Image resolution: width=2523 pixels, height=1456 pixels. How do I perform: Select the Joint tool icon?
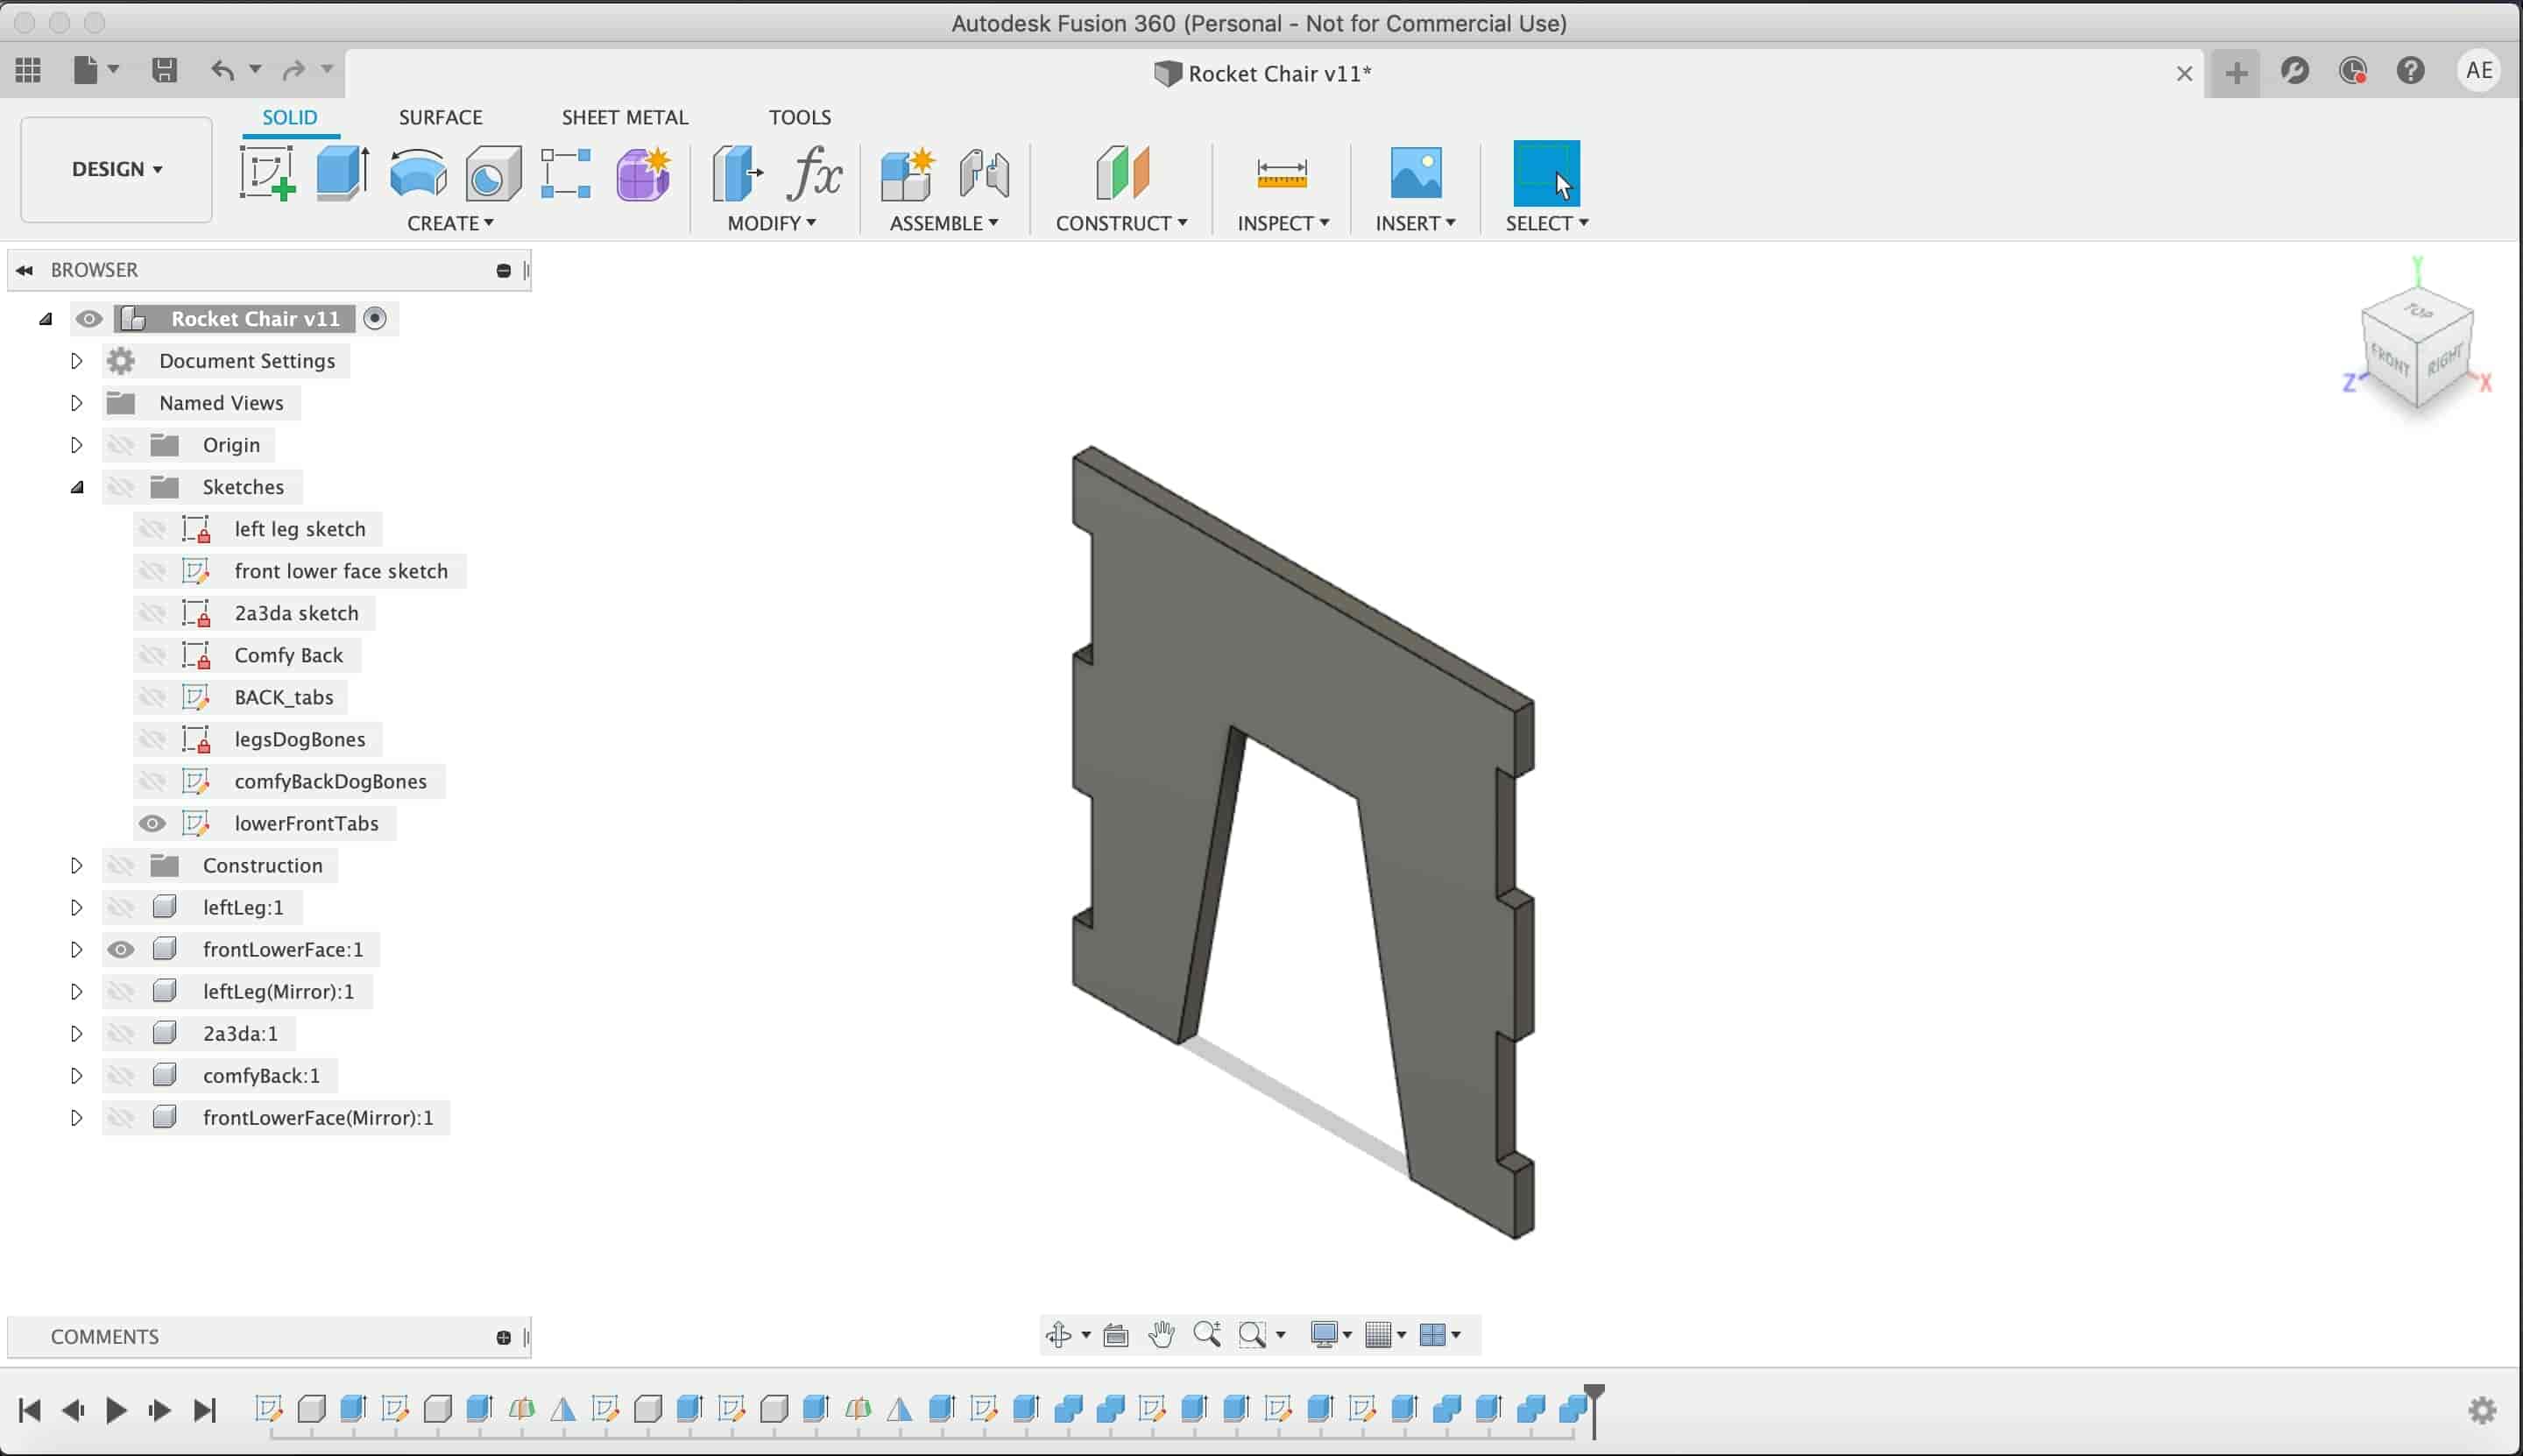[x=984, y=173]
